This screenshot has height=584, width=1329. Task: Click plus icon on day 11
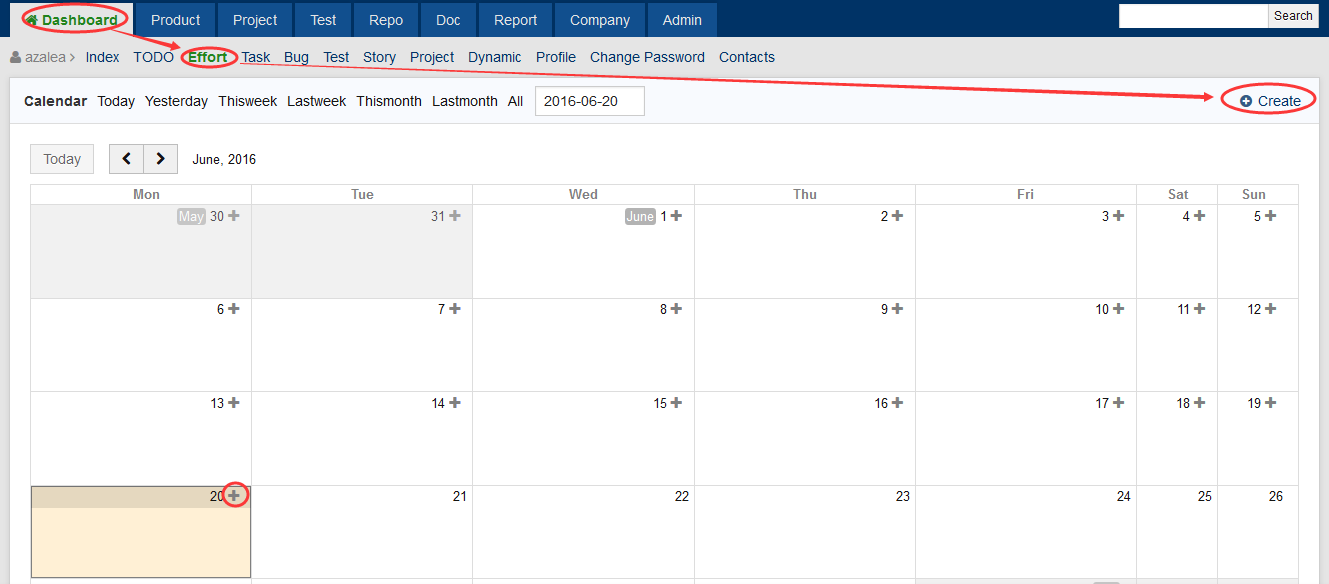tap(1199, 309)
